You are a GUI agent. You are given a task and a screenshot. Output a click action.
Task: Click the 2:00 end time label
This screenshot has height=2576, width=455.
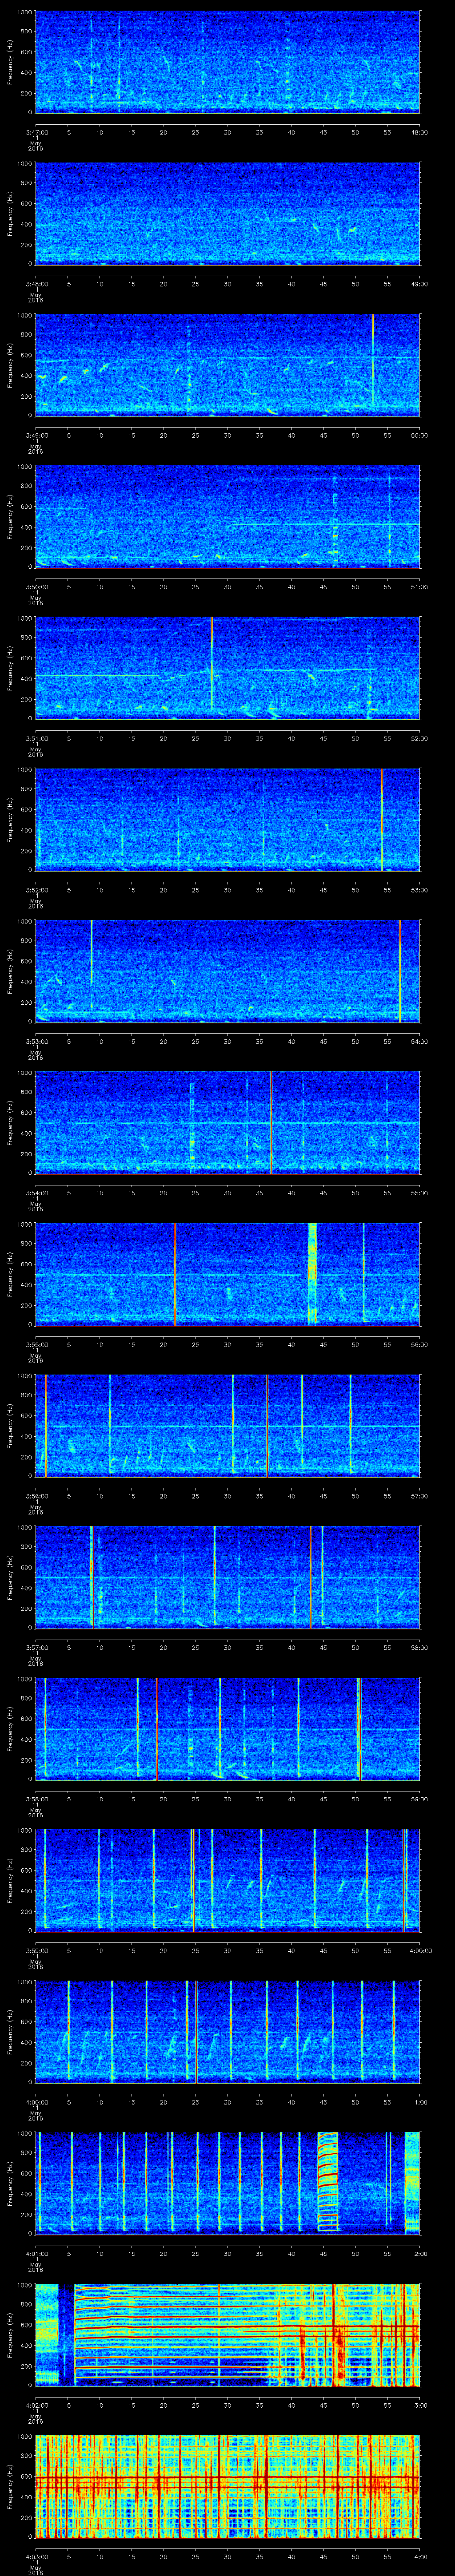(x=421, y=2255)
